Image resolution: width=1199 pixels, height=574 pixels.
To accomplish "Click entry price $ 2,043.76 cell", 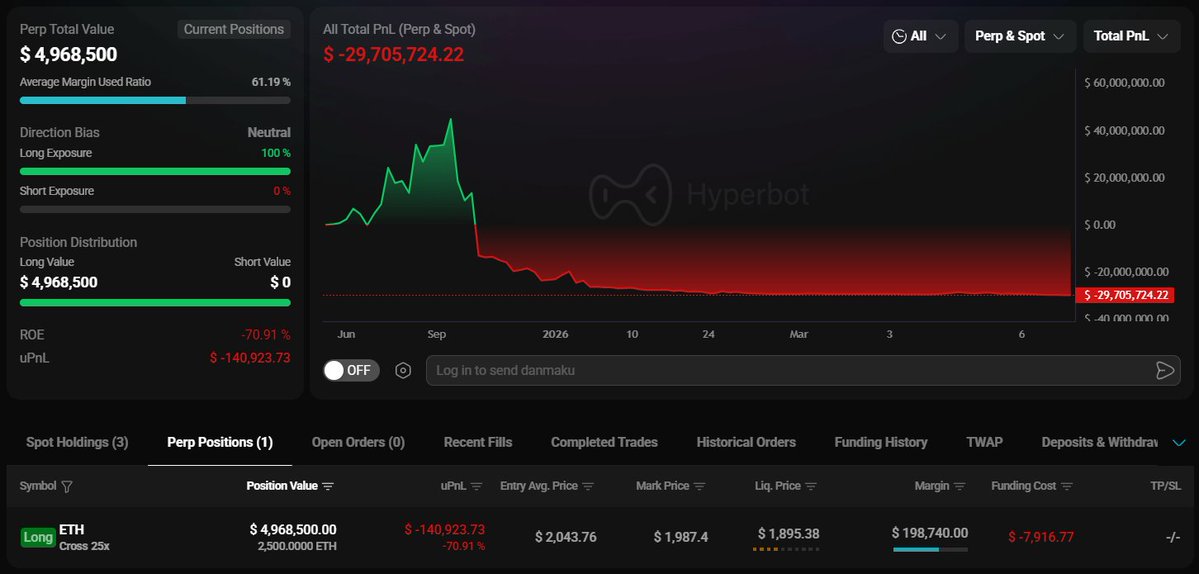I will point(565,537).
